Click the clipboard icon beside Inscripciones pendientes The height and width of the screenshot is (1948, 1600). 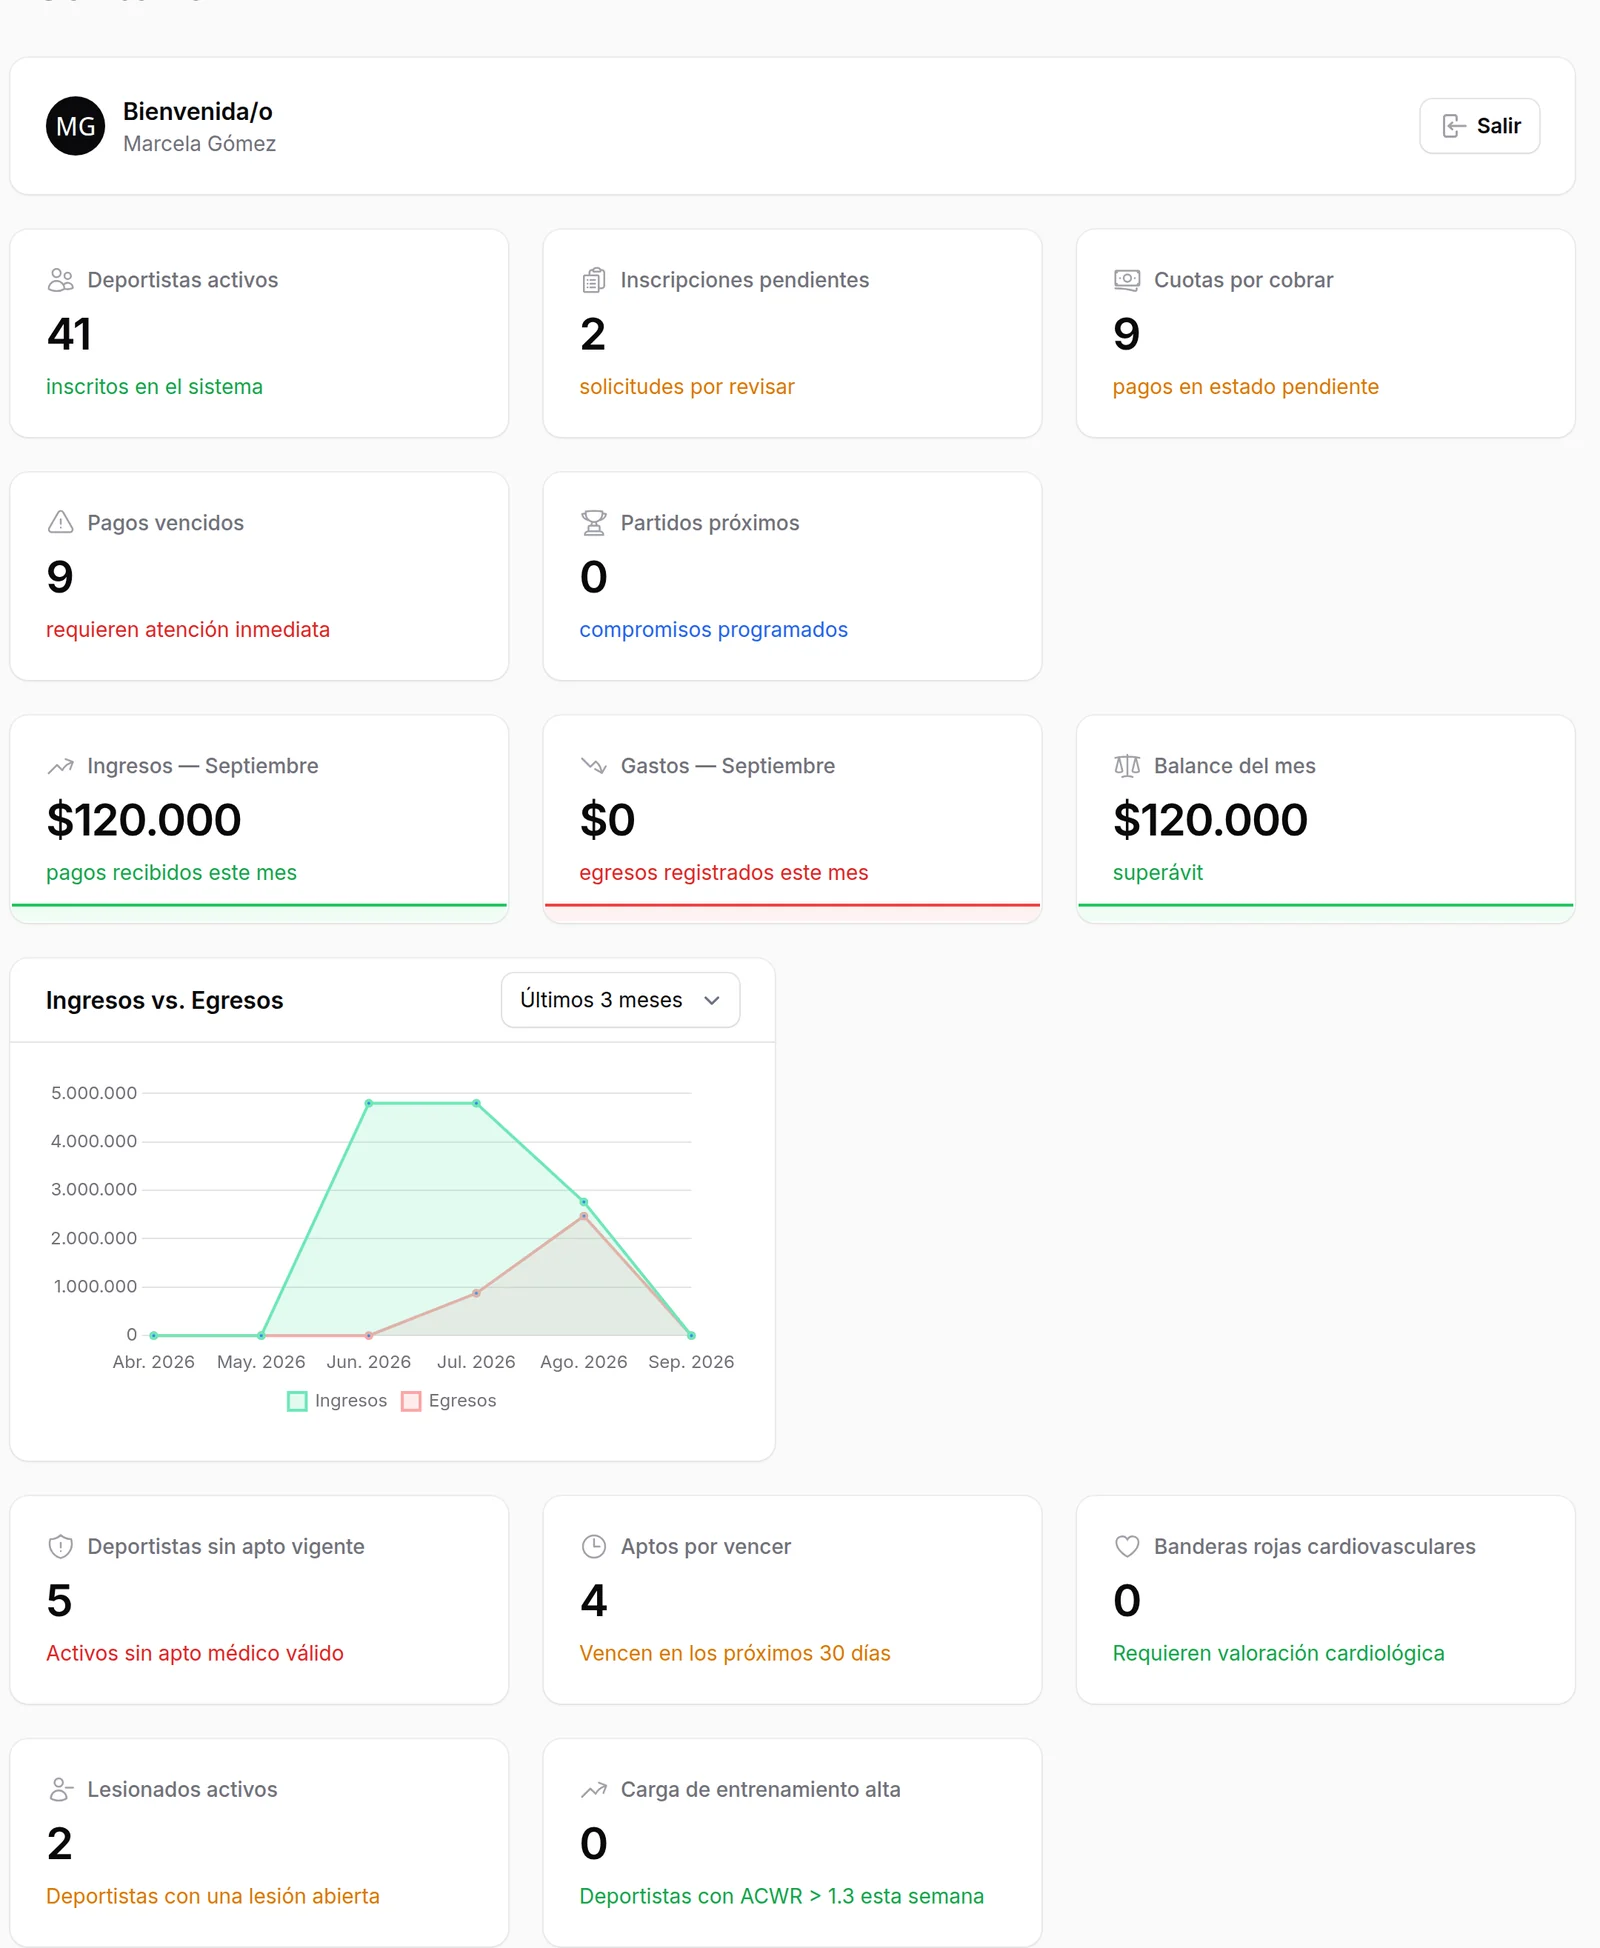[593, 280]
